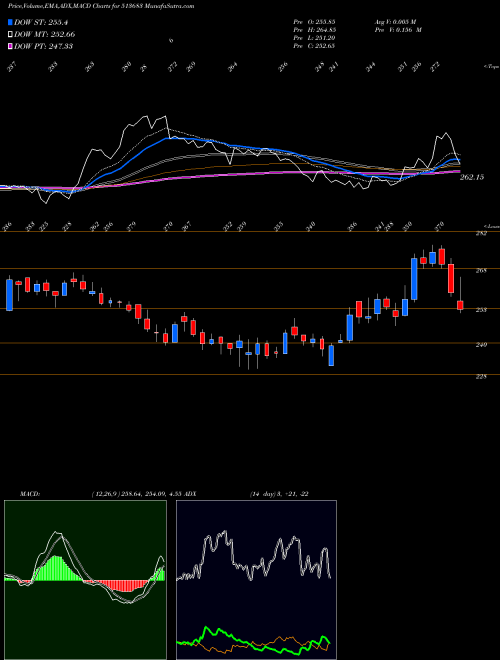Click the 268 price axis label
This screenshot has height=660, width=500.
pyautogui.click(x=481, y=271)
